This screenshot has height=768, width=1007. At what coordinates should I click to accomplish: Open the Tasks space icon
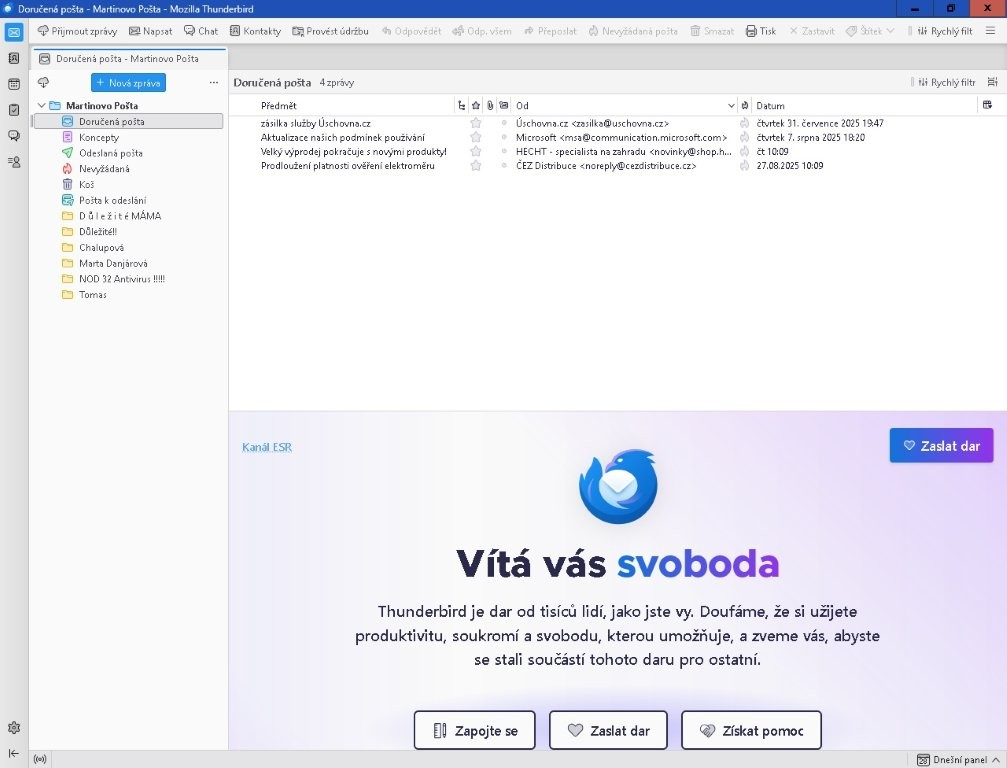point(14,110)
